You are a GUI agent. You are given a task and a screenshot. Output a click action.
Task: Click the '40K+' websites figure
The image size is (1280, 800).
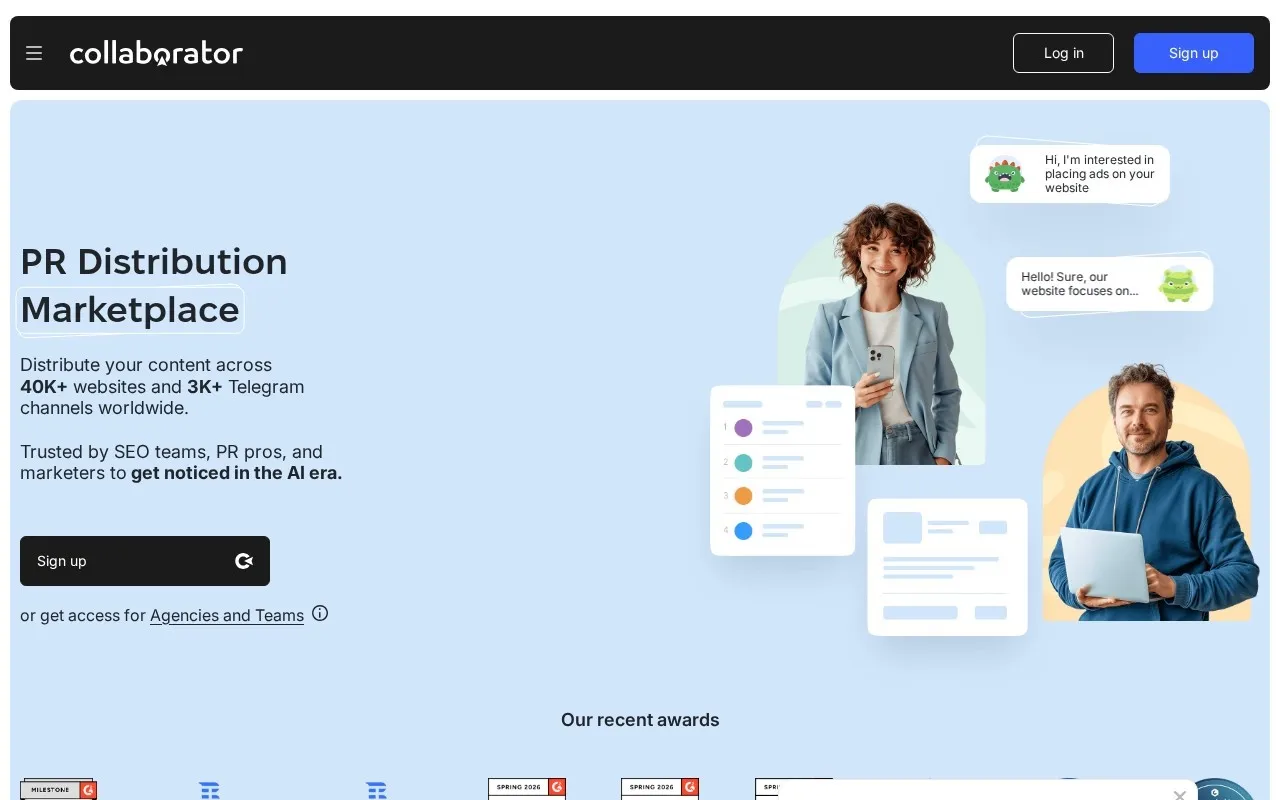click(44, 387)
